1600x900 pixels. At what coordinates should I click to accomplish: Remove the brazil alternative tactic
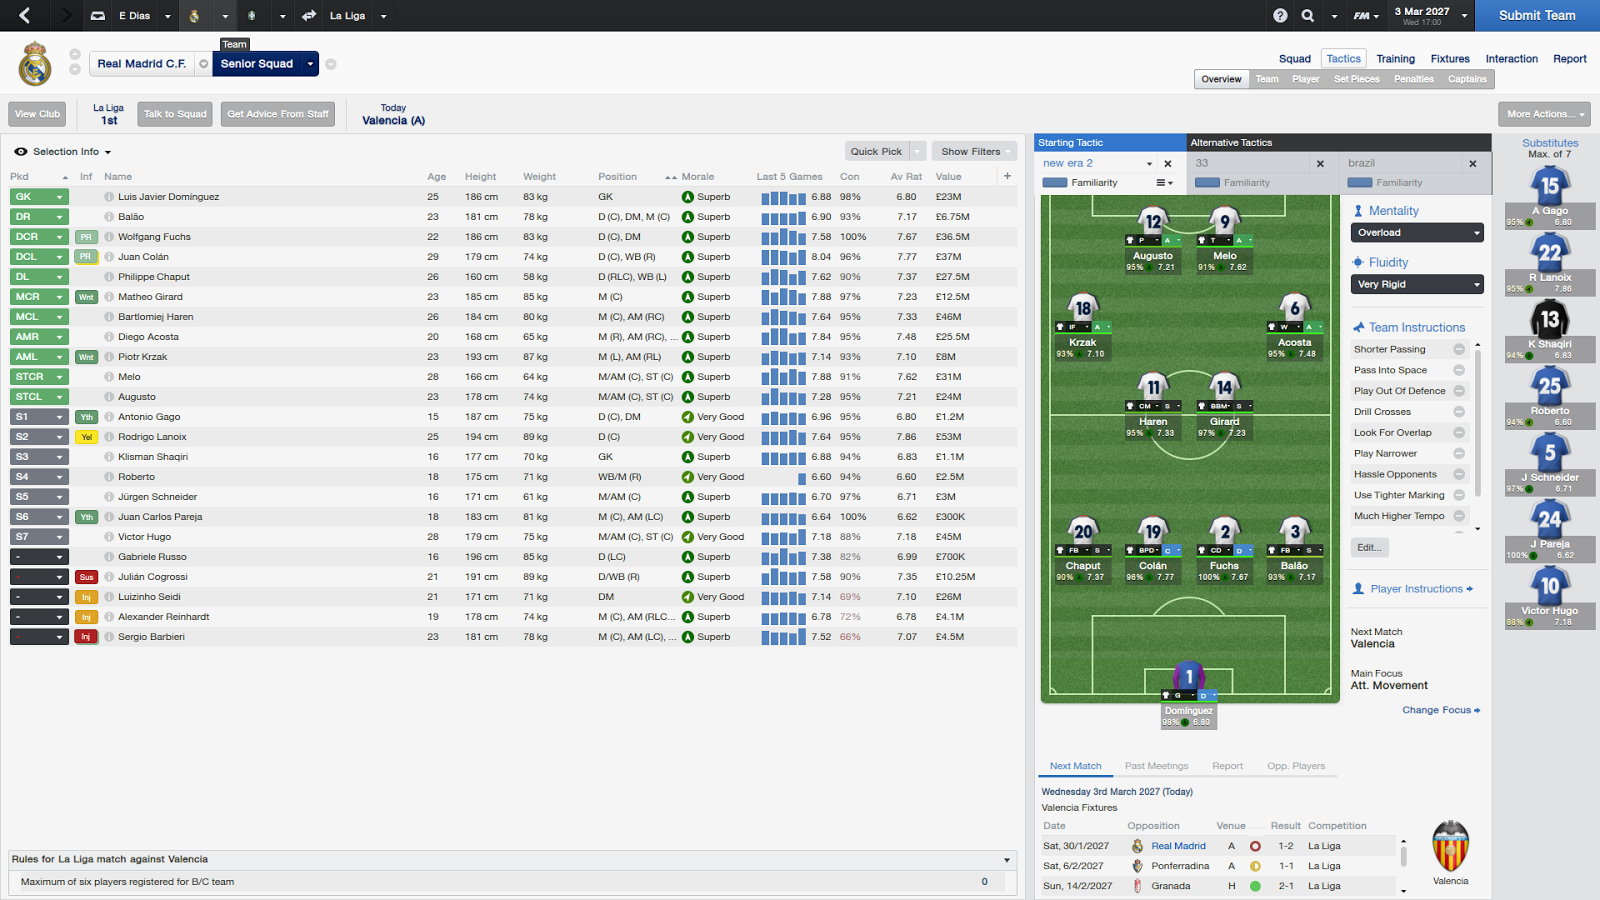1473,163
